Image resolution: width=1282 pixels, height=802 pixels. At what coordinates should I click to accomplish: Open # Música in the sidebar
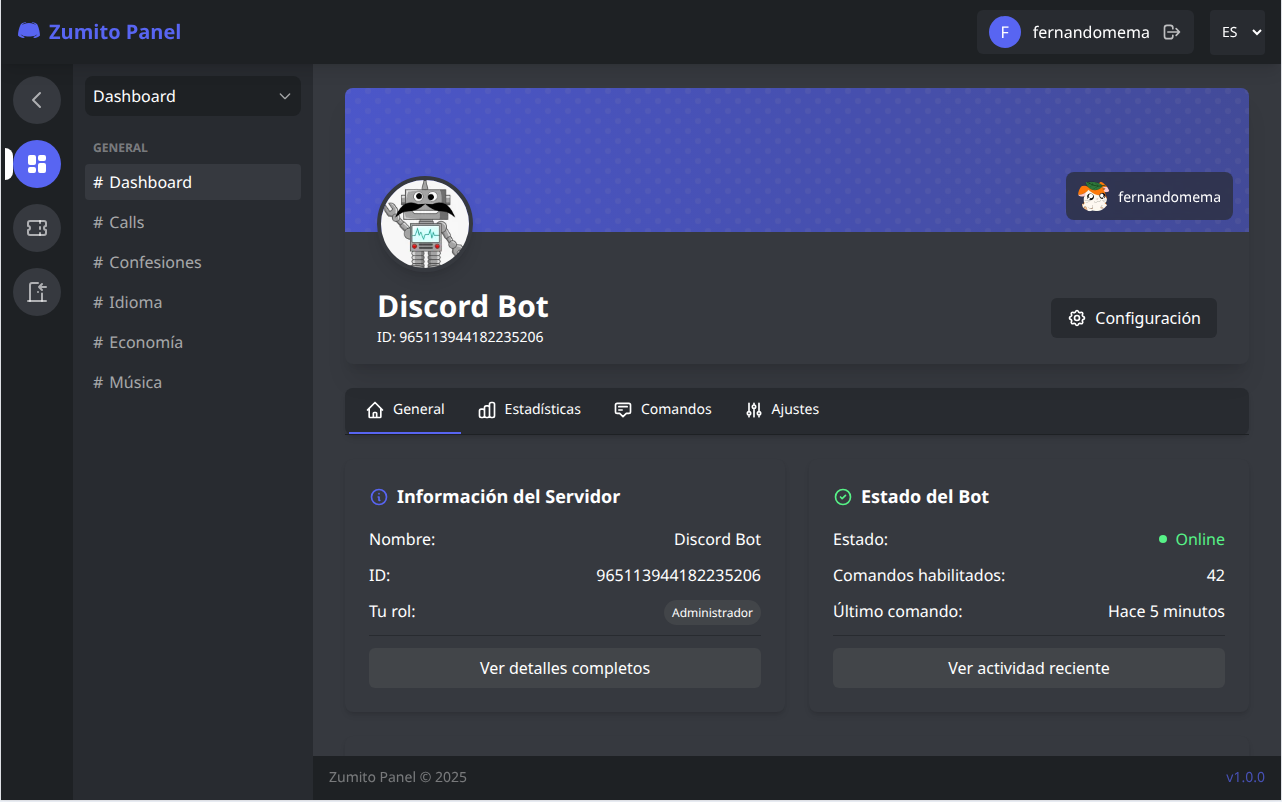coord(193,382)
